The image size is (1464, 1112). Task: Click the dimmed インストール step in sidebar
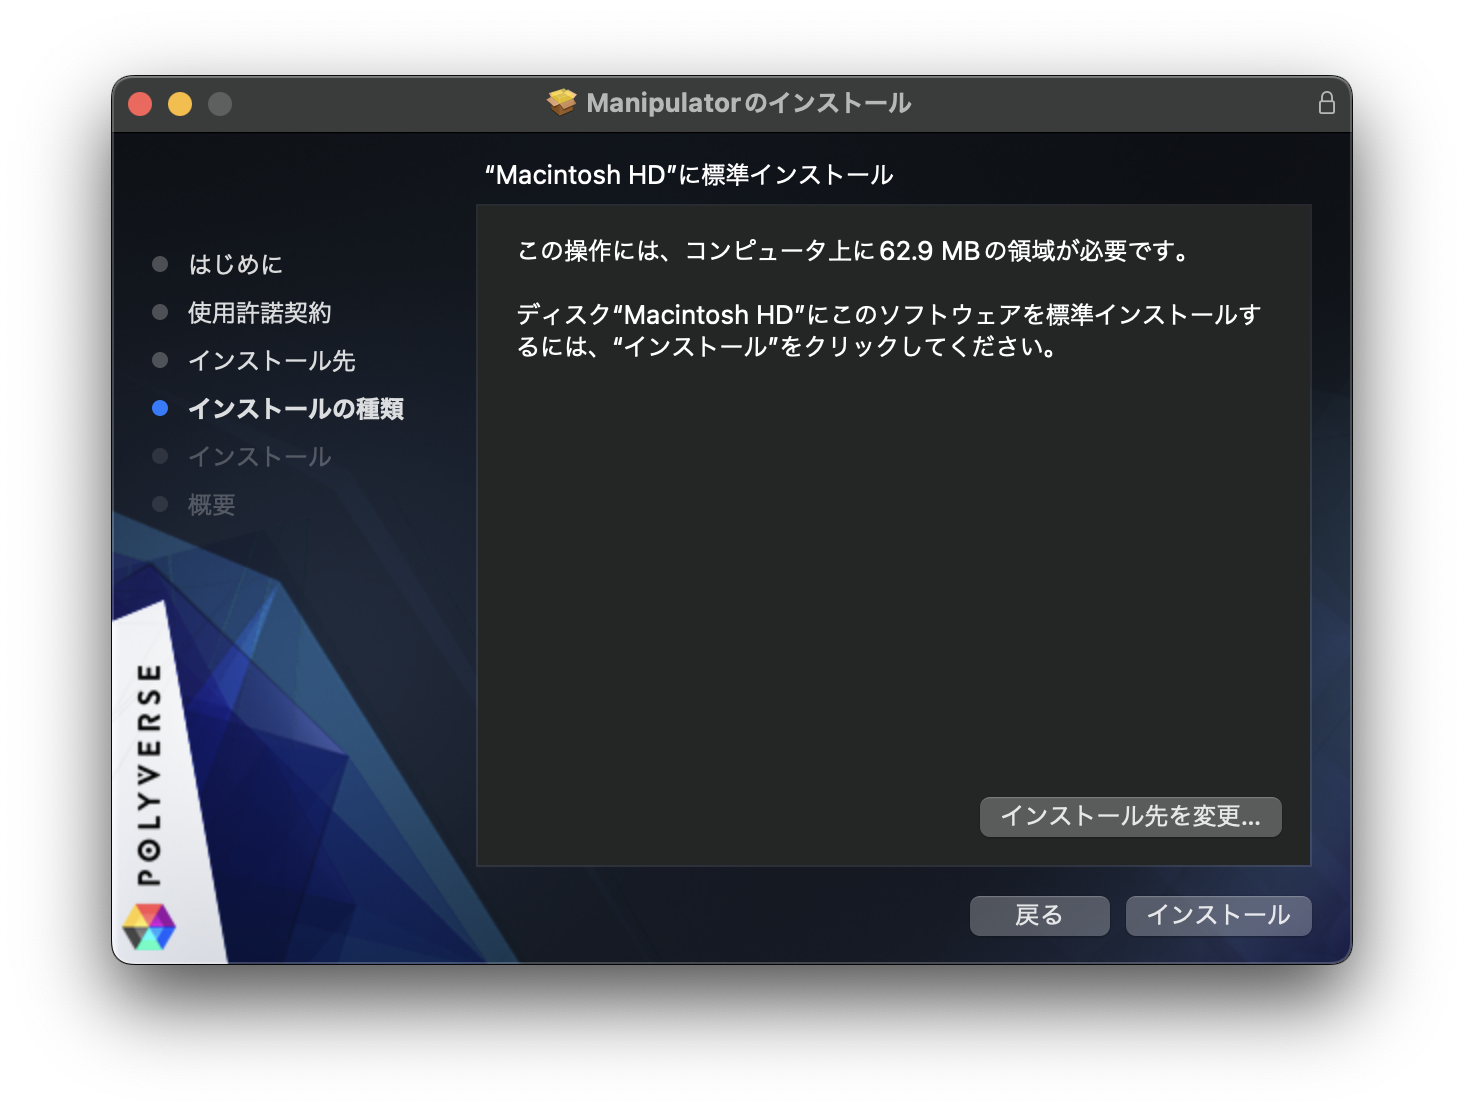pyautogui.click(x=259, y=457)
